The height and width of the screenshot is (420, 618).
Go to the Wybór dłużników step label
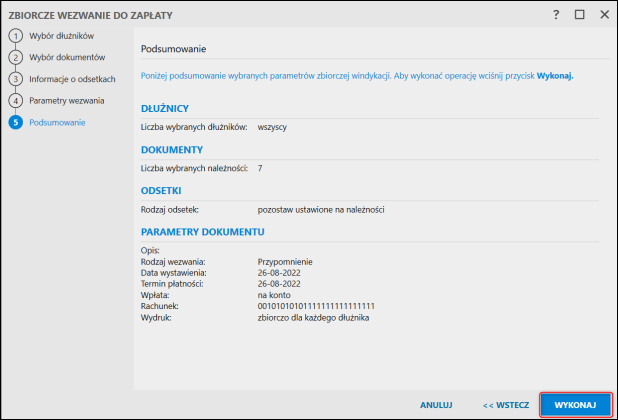point(62,36)
